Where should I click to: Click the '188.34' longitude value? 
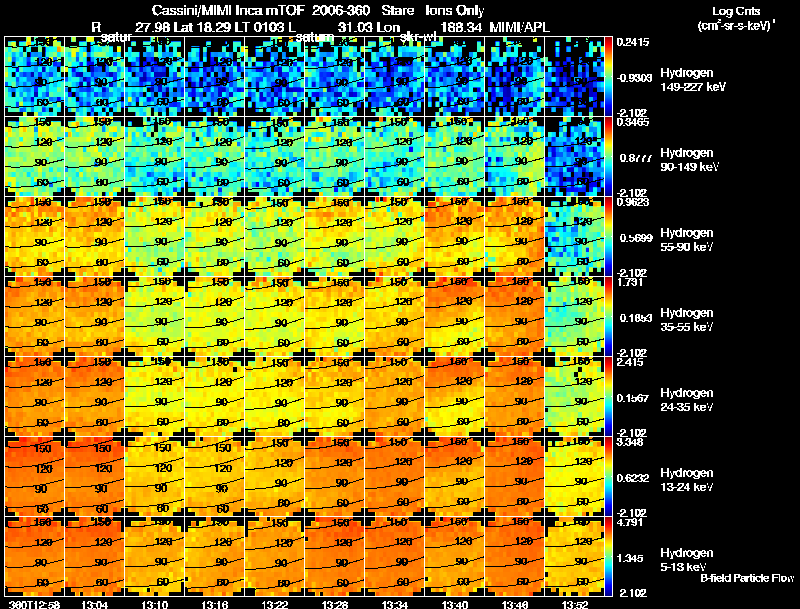pyautogui.click(x=461, y=28)
